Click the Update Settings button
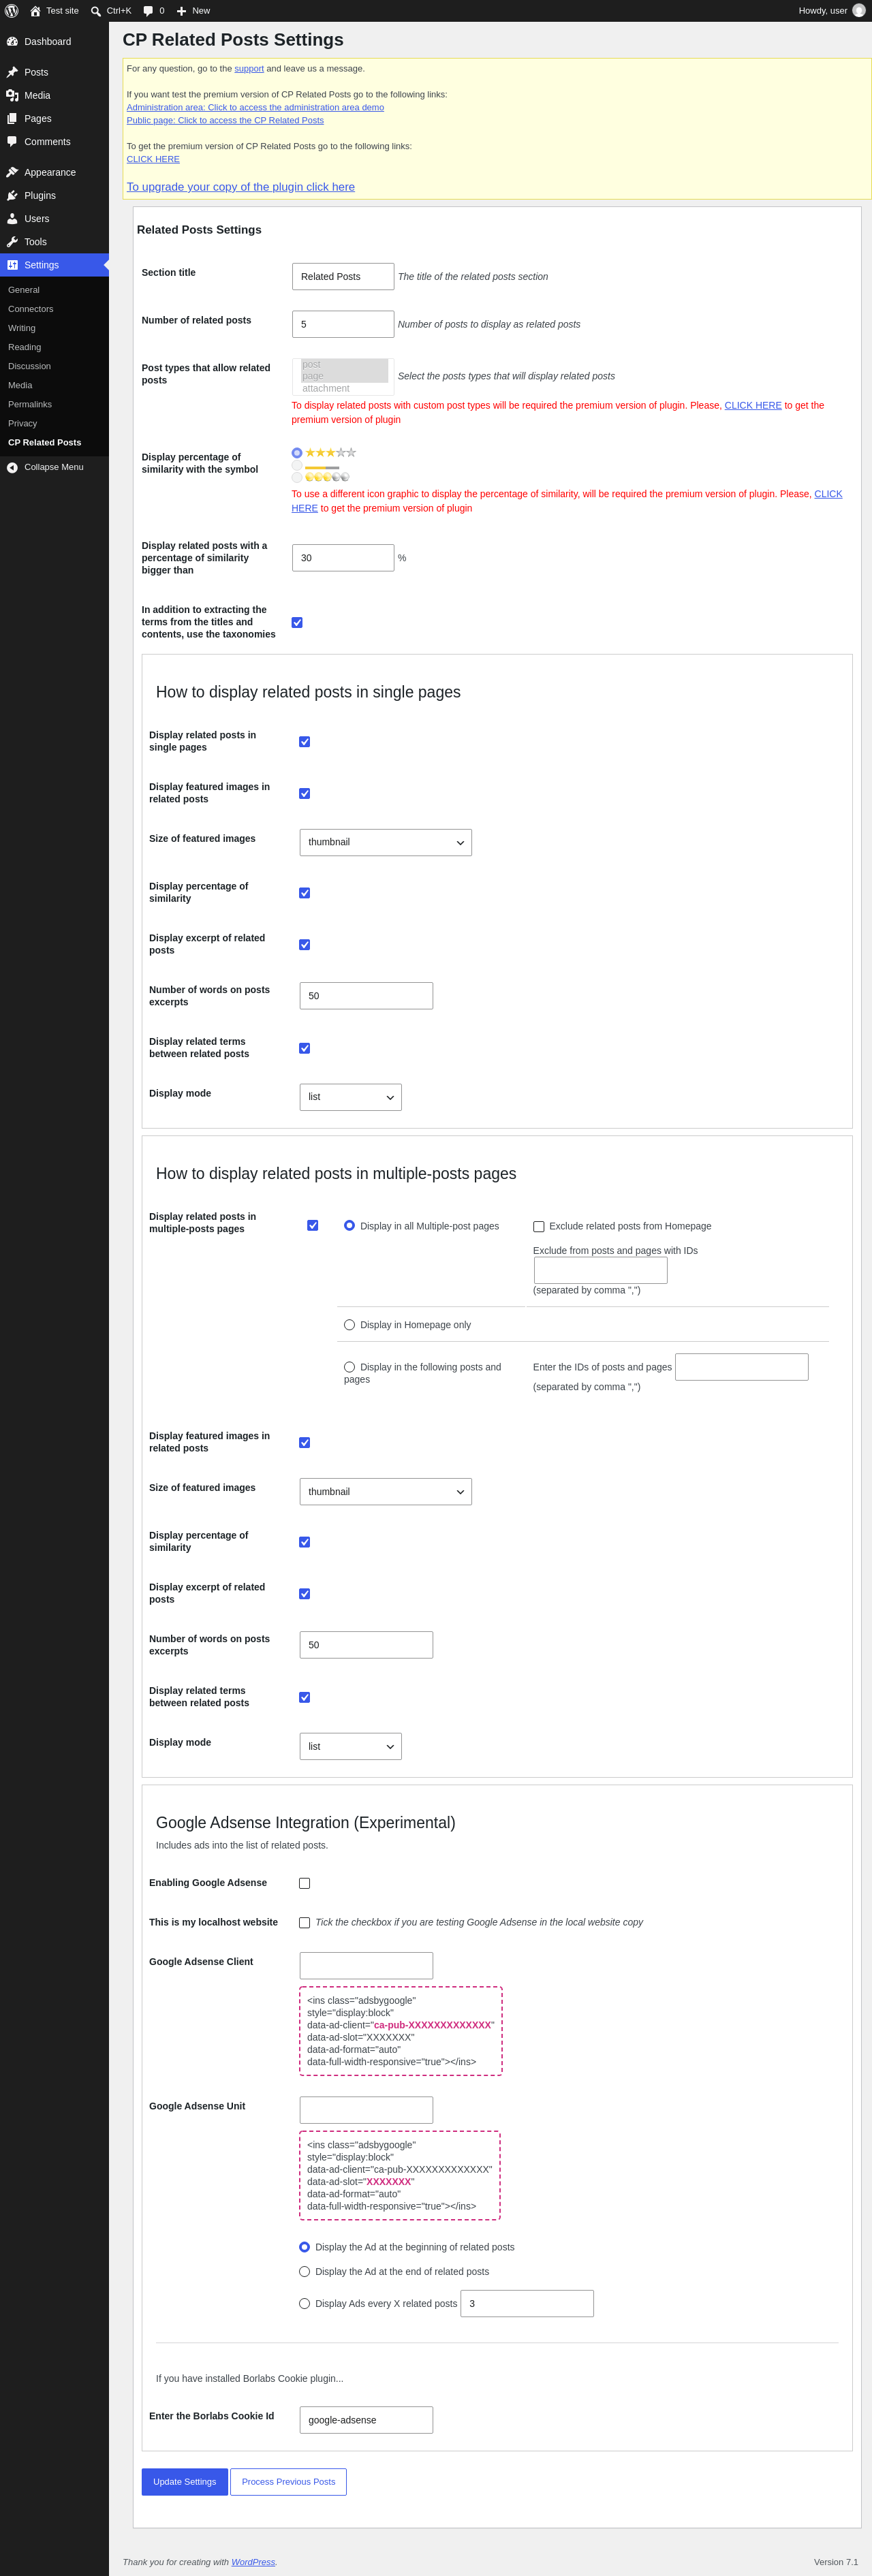872x2576 pixels. [185, 2482]
